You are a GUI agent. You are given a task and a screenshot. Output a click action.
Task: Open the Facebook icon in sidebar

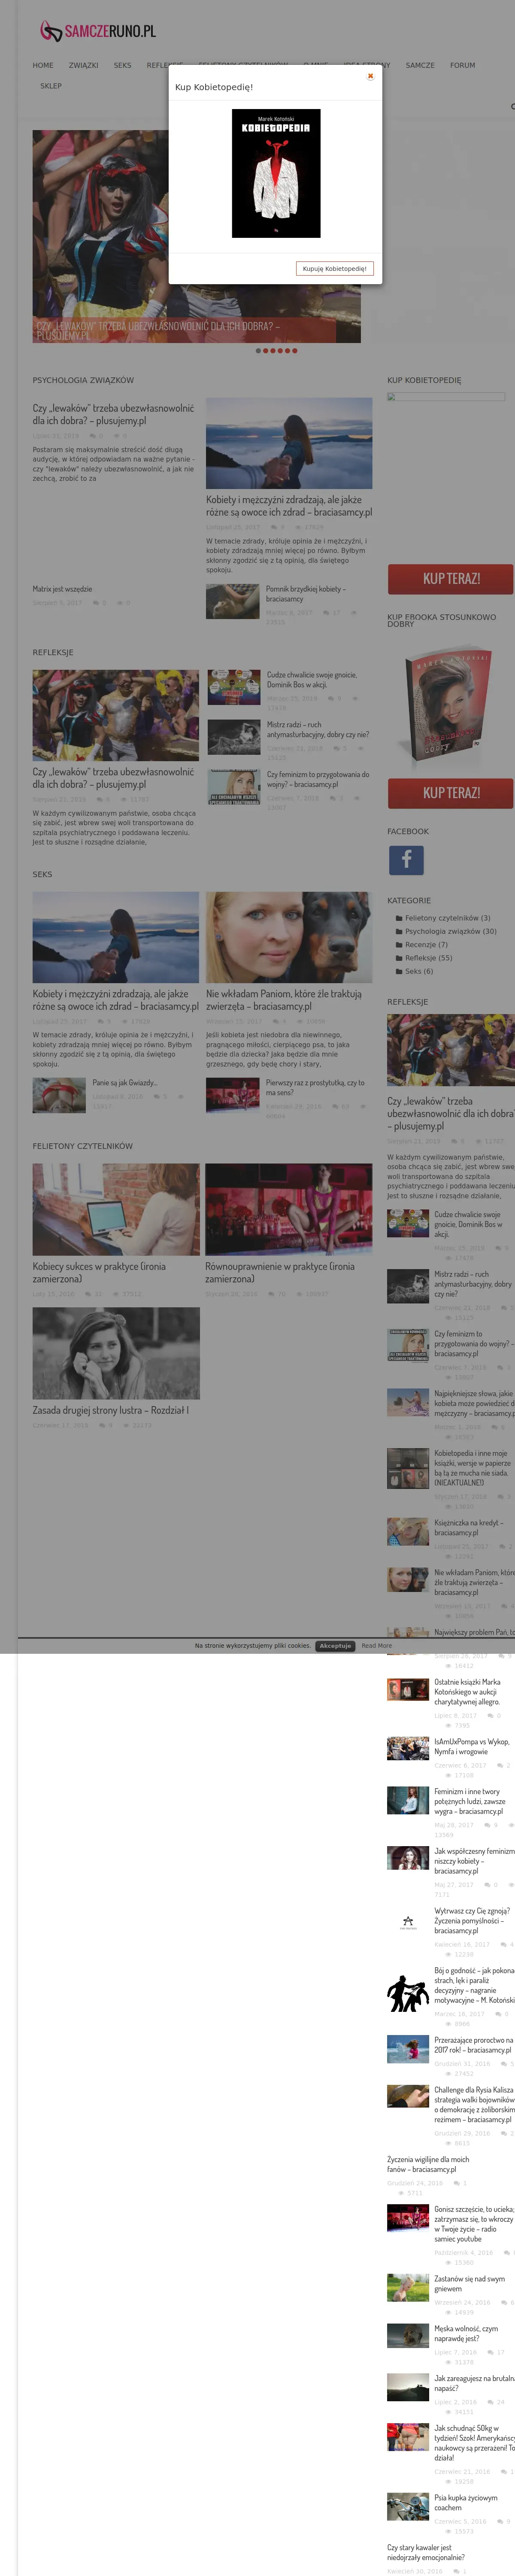(x=406, y=860)
